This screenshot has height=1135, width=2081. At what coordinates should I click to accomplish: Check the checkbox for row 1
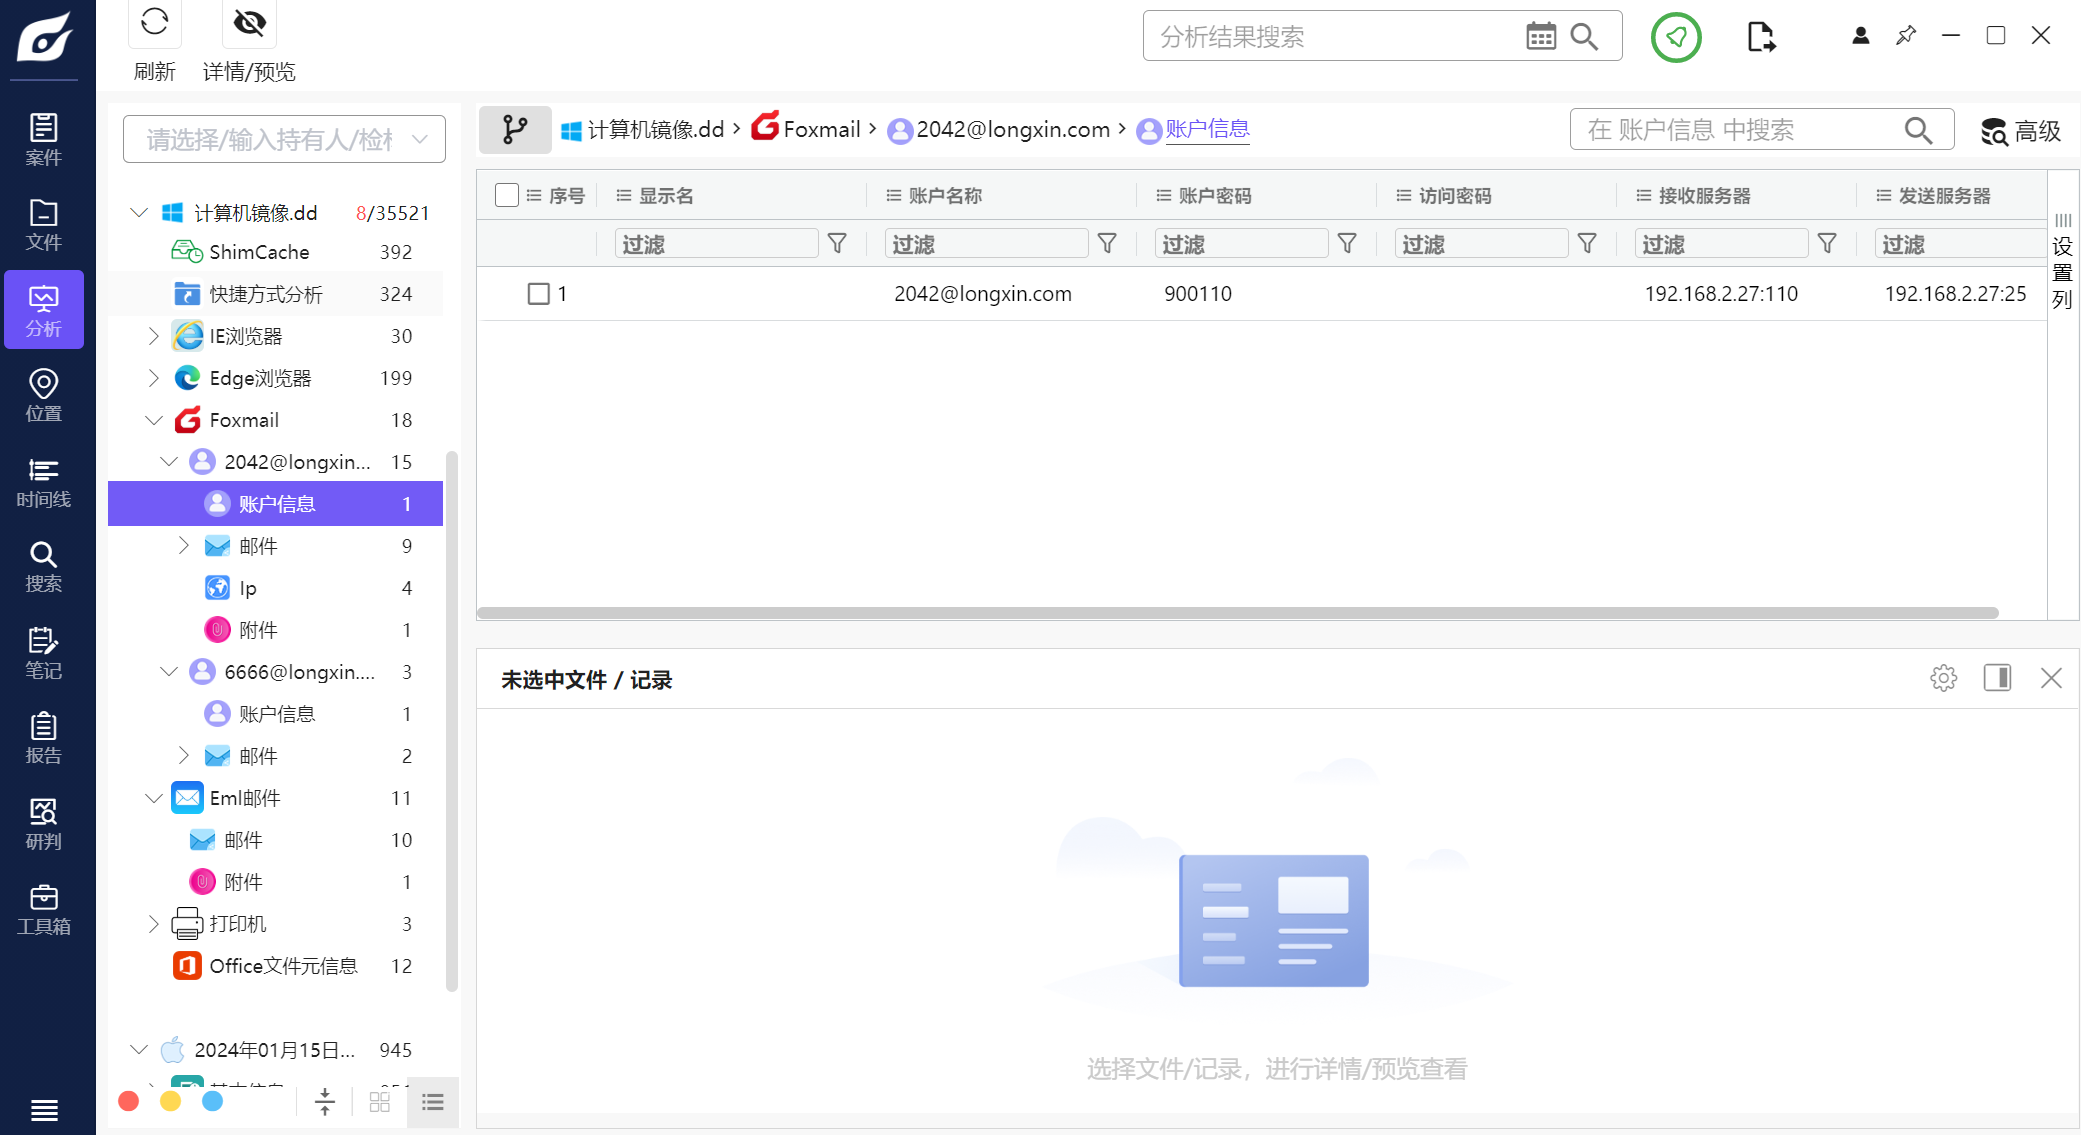(x=539, y=294)
